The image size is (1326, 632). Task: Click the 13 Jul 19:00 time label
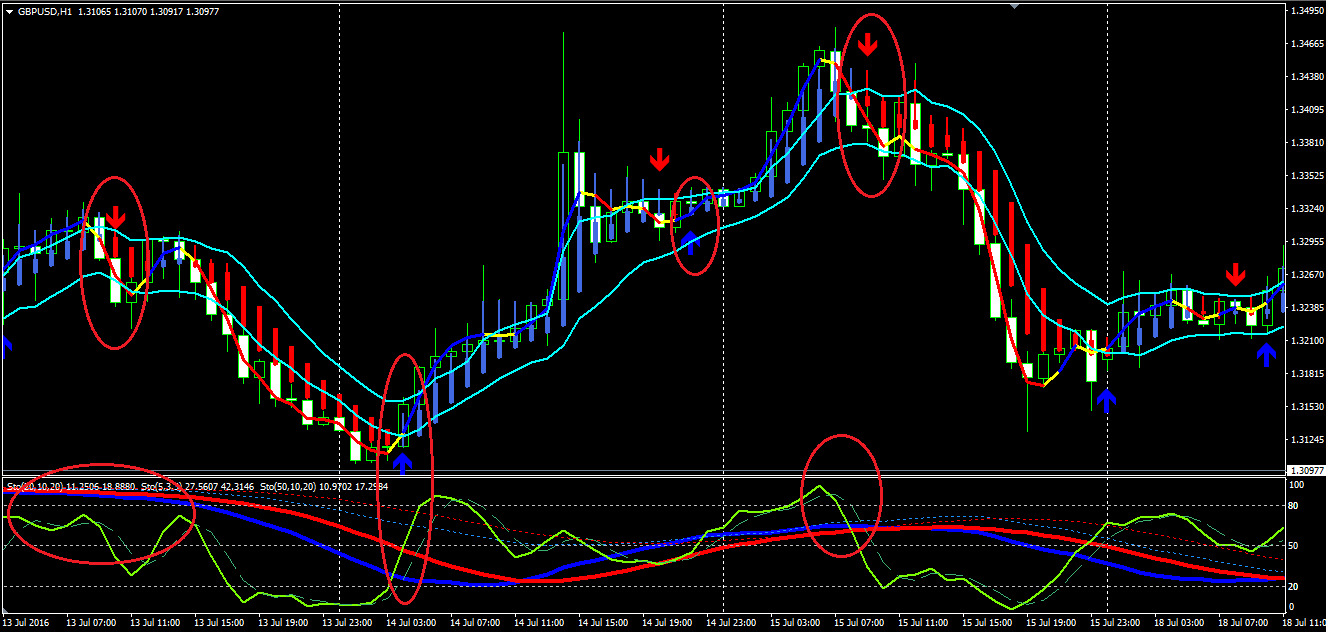(284, 623)
